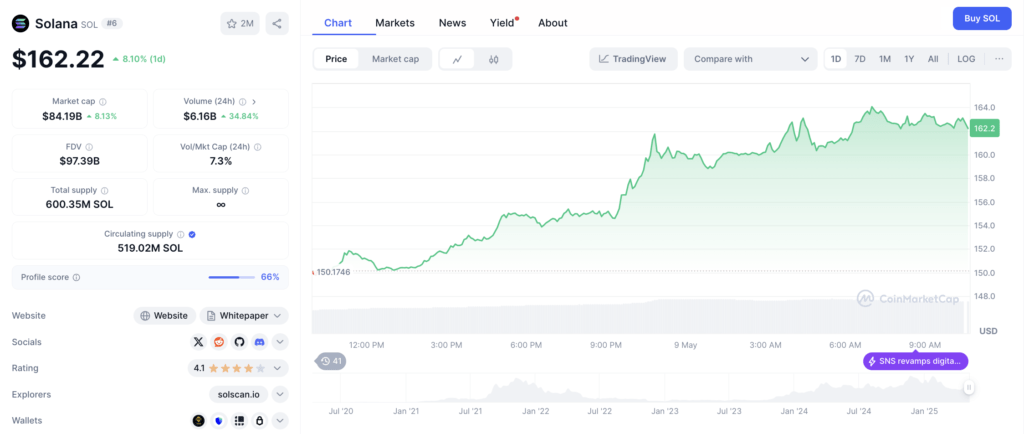The width and height of the screenshot is (1024, 434).
Task: Open the SNS revamps news pill
Action: [916, 361]
